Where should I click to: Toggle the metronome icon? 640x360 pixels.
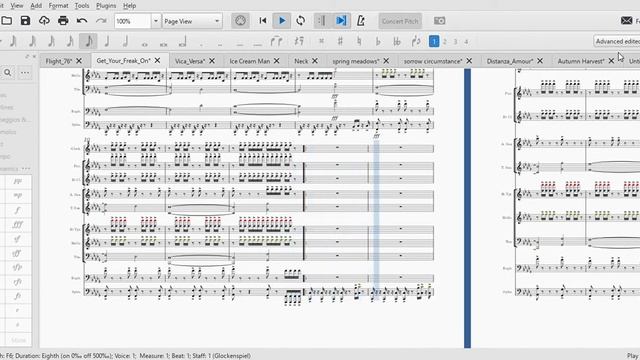click(x=361, y=20)
